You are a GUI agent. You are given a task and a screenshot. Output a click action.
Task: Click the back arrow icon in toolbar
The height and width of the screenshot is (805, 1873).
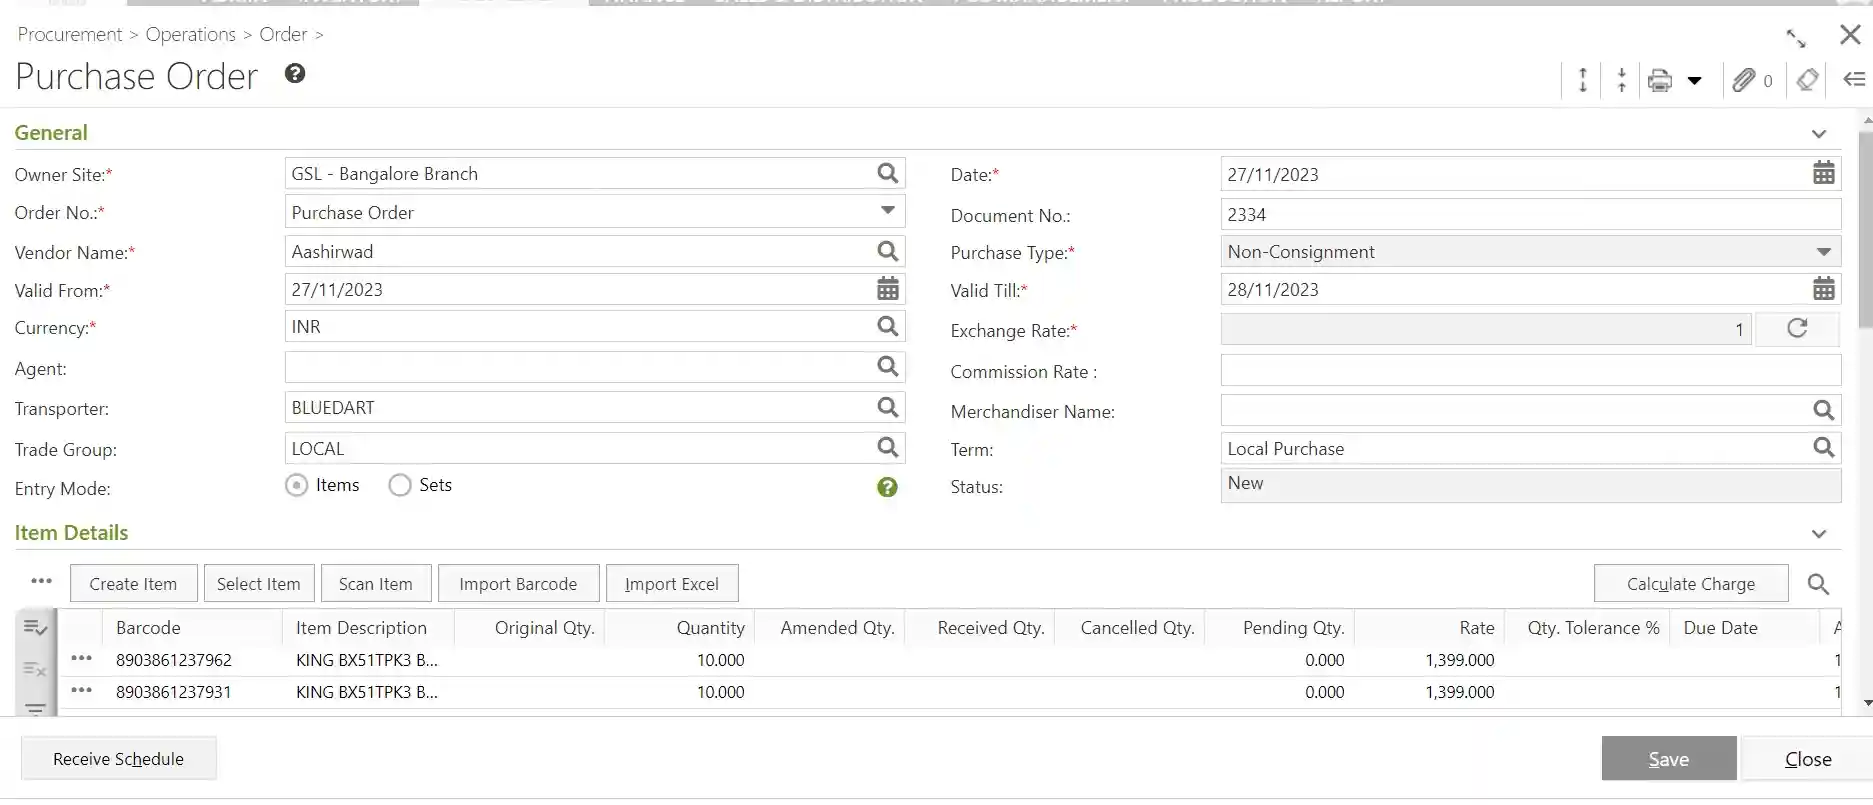click(x=1854, y=79)
